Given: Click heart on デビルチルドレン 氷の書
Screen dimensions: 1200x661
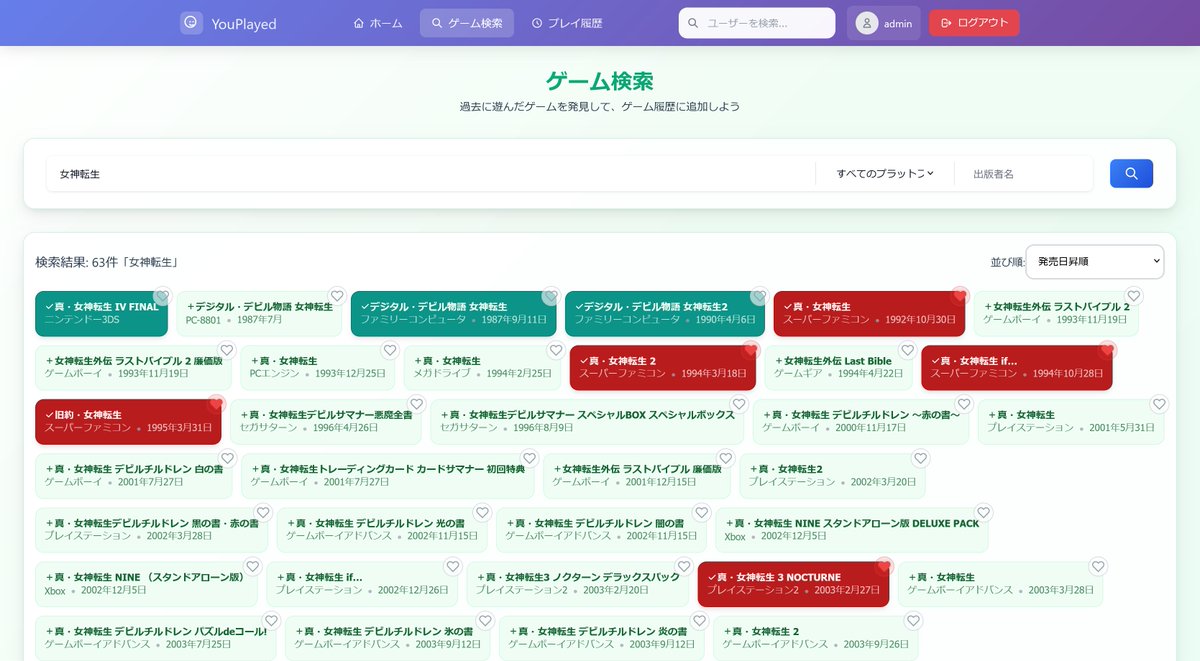Looking at the screenshot, I should pyautogui.click(x=486, y=620).
